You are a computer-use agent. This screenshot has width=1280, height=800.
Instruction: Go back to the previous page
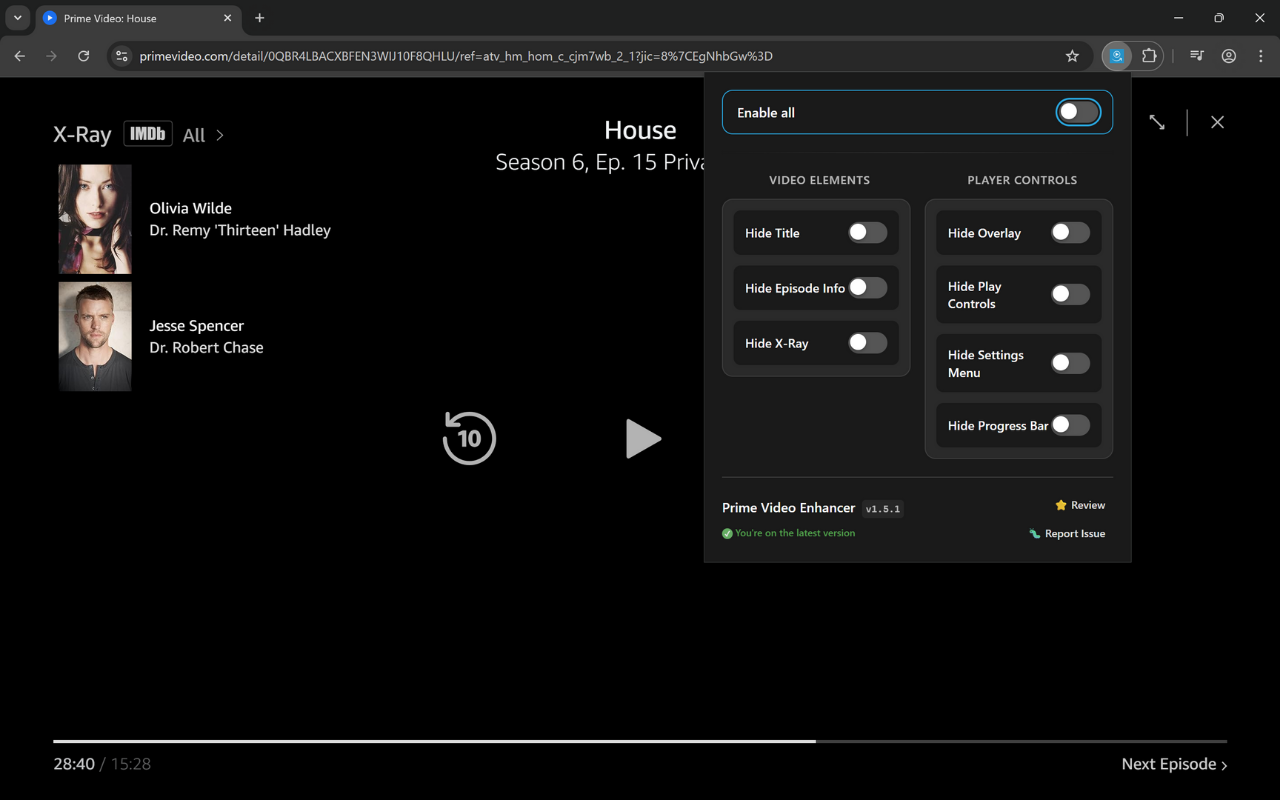20,56
